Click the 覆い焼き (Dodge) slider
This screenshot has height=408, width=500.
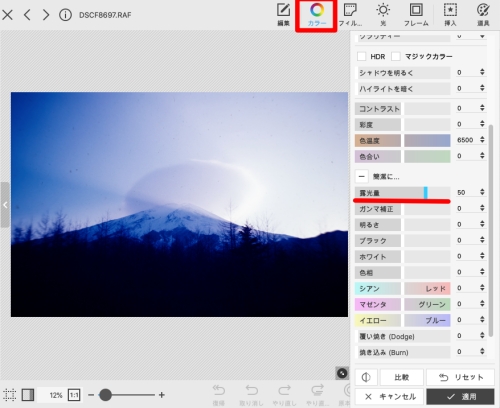pyautogui.click(x=403, y=336)
